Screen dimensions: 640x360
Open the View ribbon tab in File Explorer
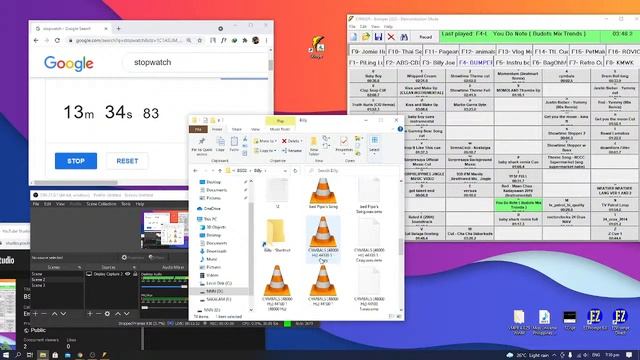point(256,129)
